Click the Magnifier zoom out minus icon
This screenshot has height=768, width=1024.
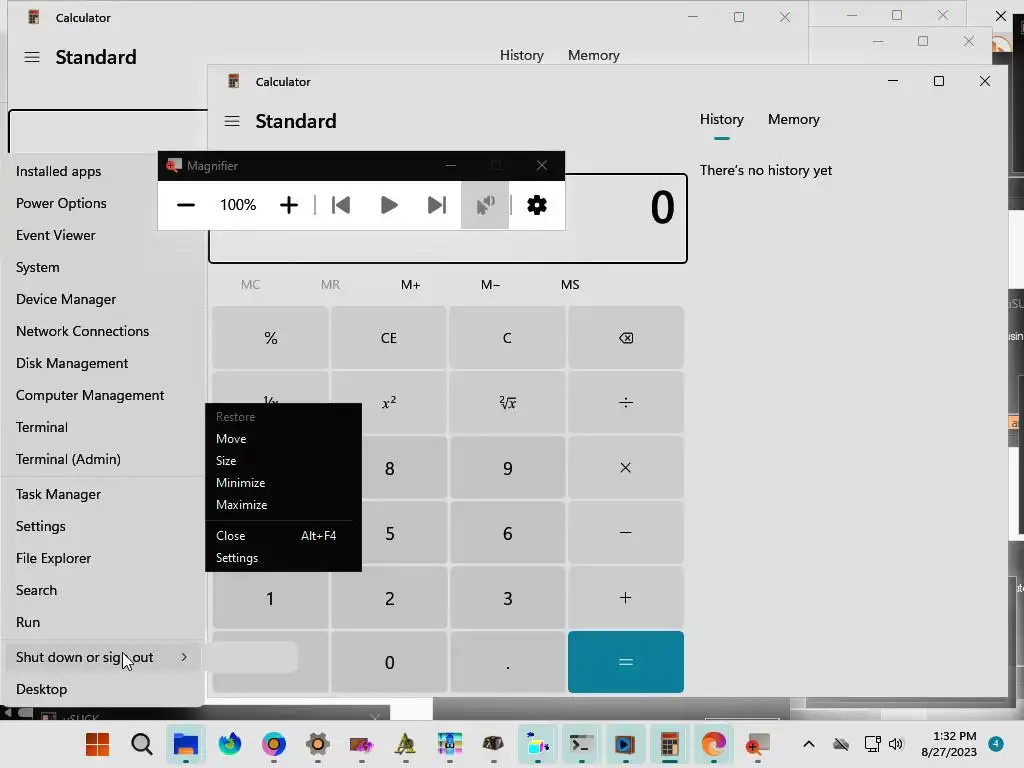click(185, 205)
